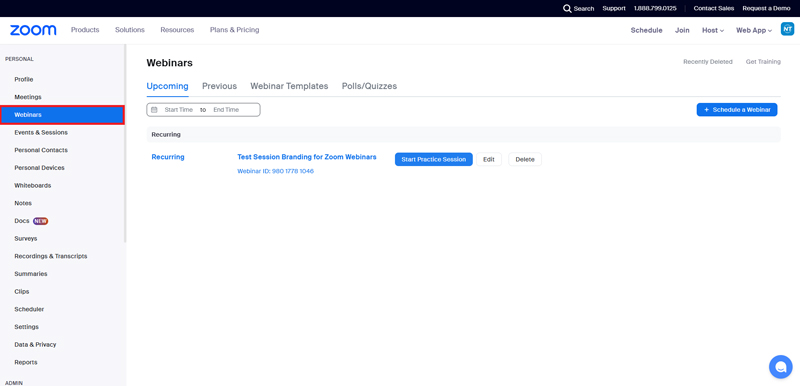The width and height of the screenshot is (800, 386).
Task: Switch to the Upcoming tab
Action: [167, 86]
